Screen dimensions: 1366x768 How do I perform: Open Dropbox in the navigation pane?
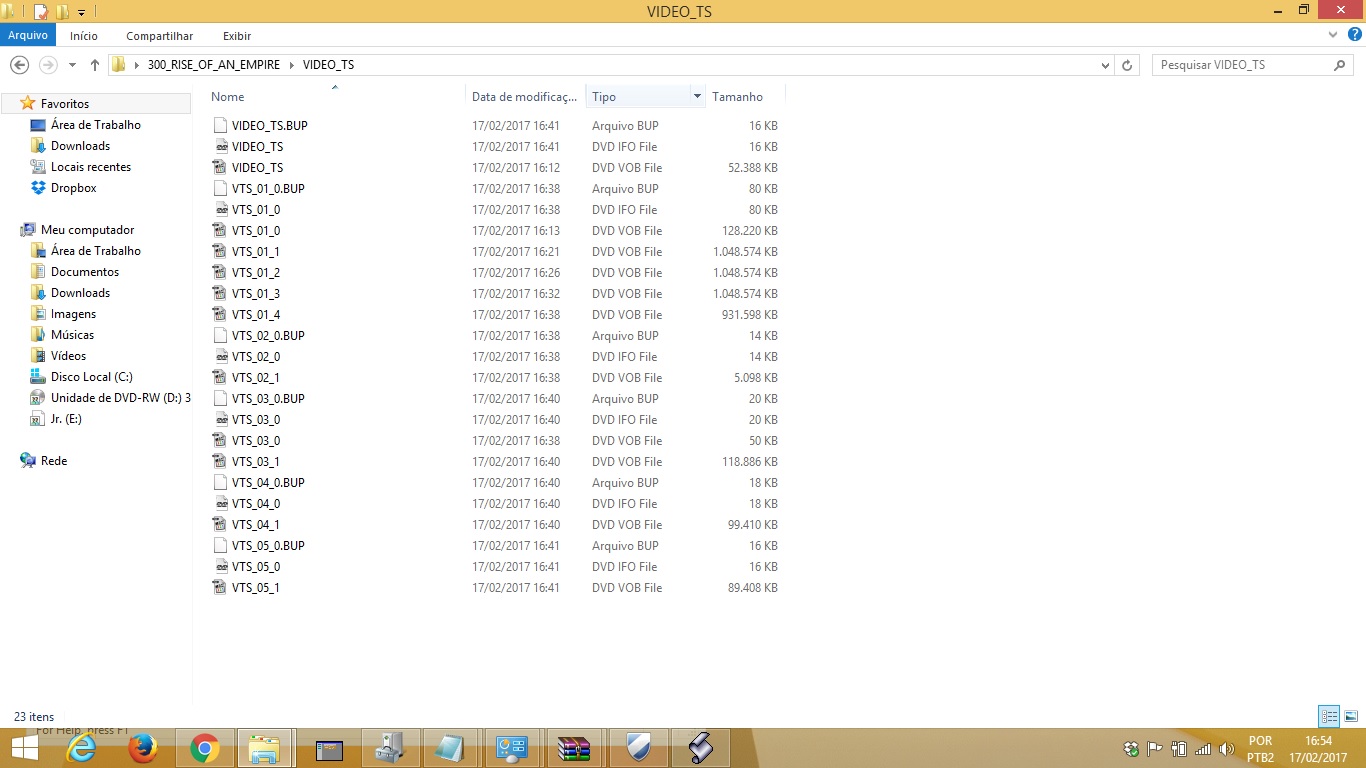74,188
